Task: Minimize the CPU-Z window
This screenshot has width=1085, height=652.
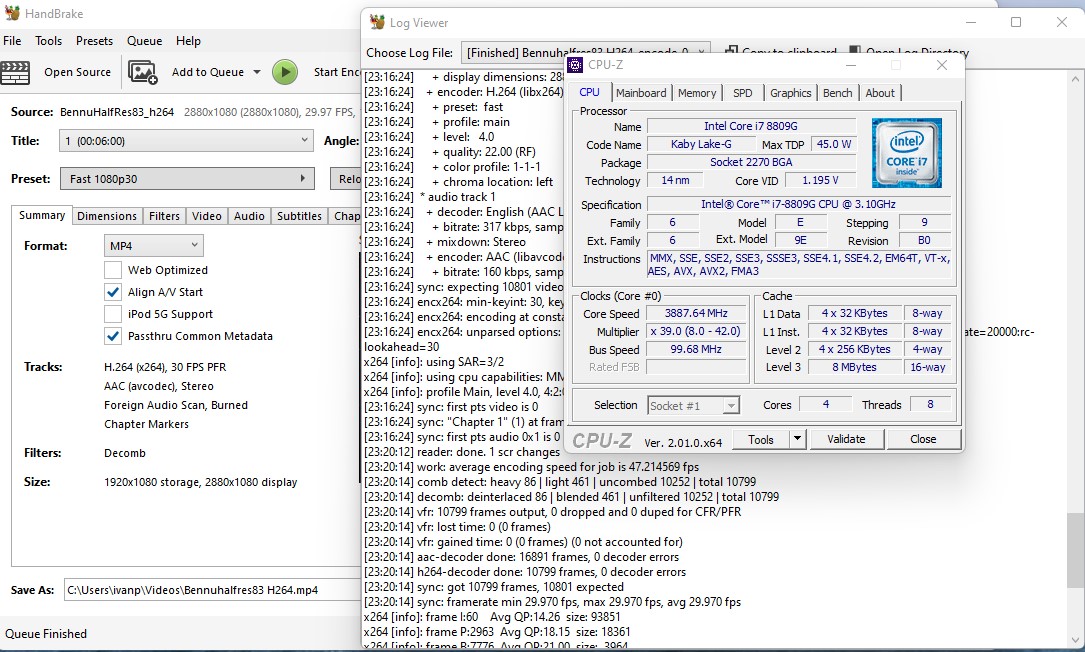Action: click(x=851, y=65)
